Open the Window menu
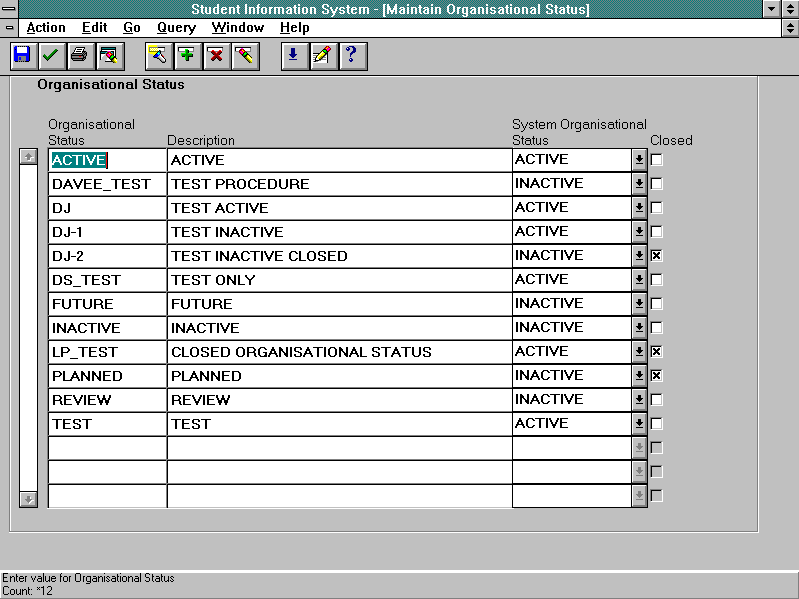This screenshot has height=599, width=799. coord(238,28)
